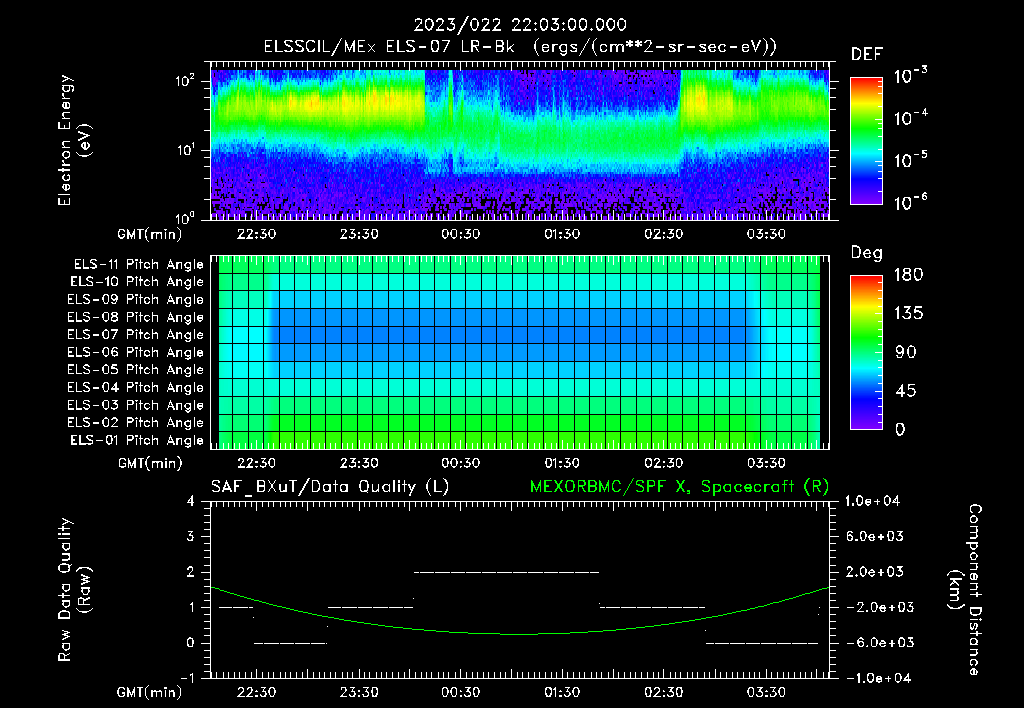The image size is (1024, 708).
Task: Click the ELS-04 Pitch Angle row label
Action: click(135, 388)
